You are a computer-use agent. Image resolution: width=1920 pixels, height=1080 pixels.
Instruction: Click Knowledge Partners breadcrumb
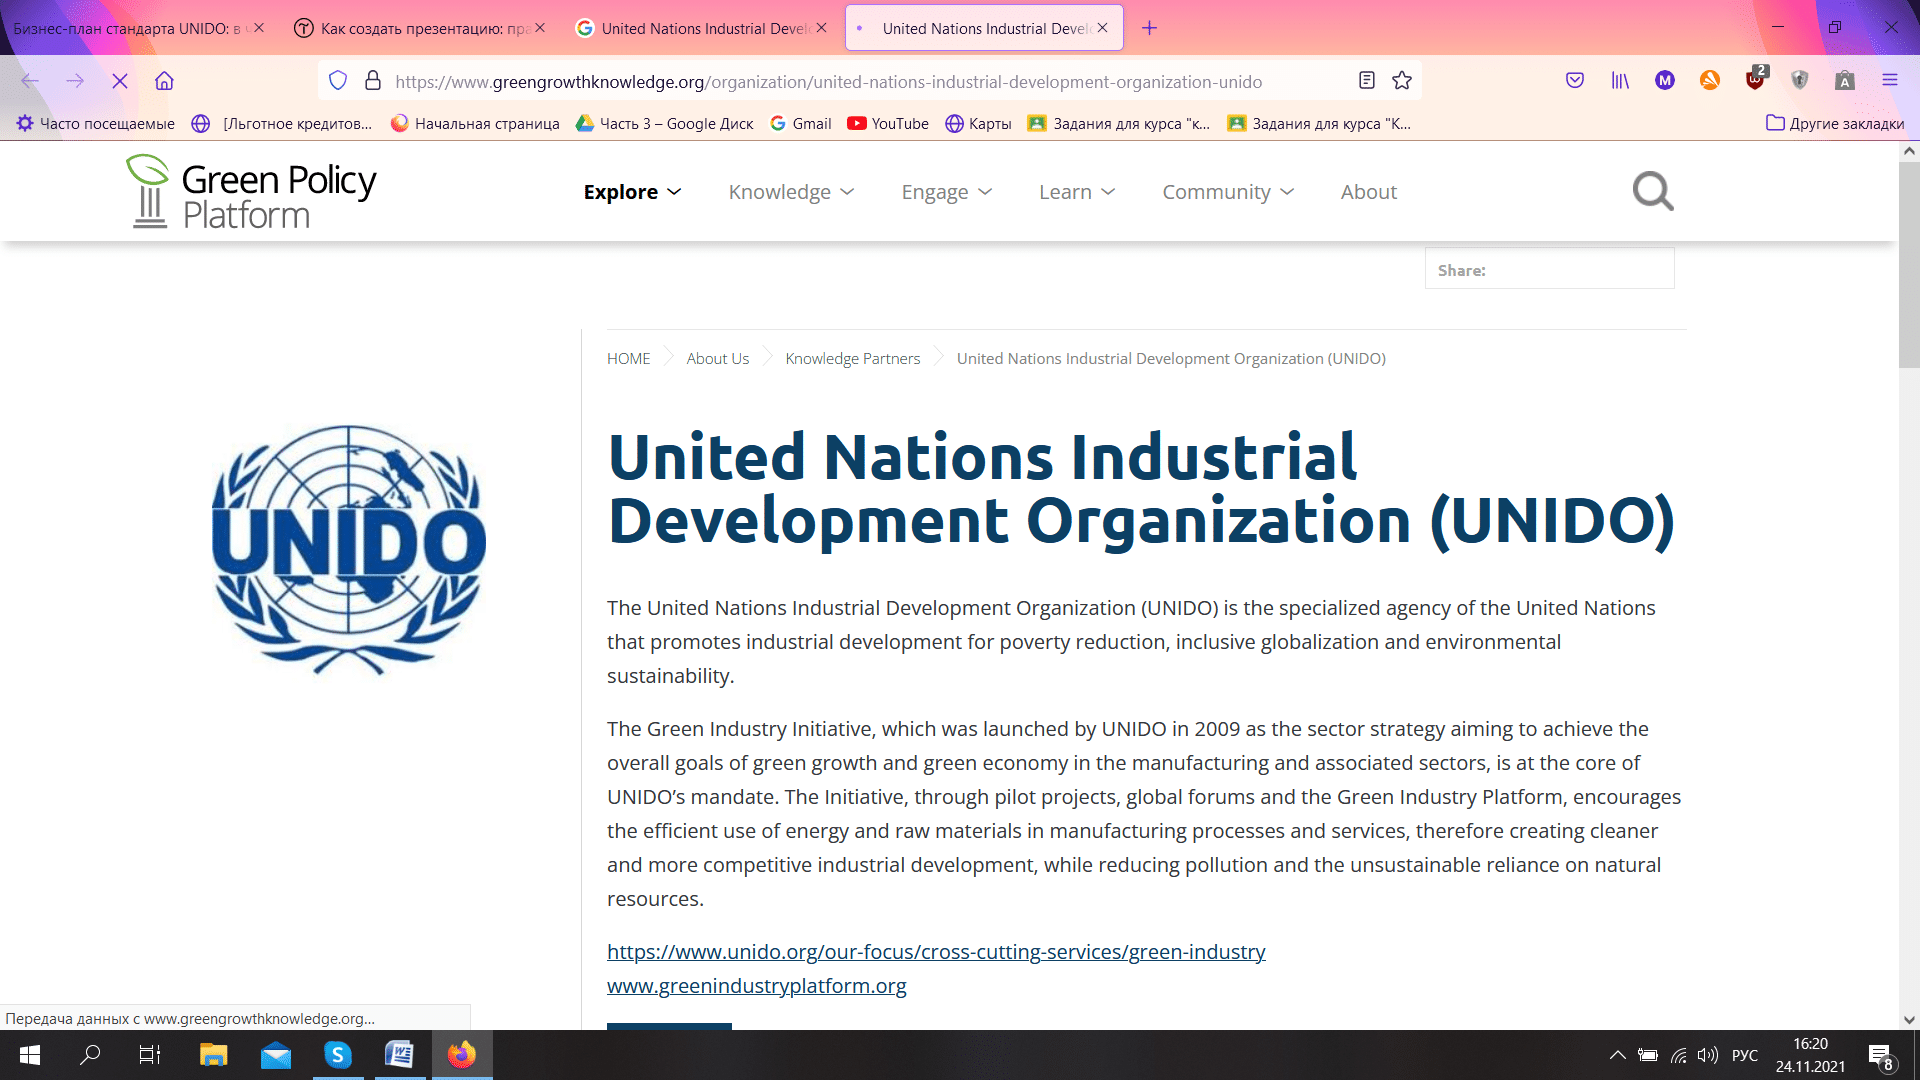pos(852,358)
